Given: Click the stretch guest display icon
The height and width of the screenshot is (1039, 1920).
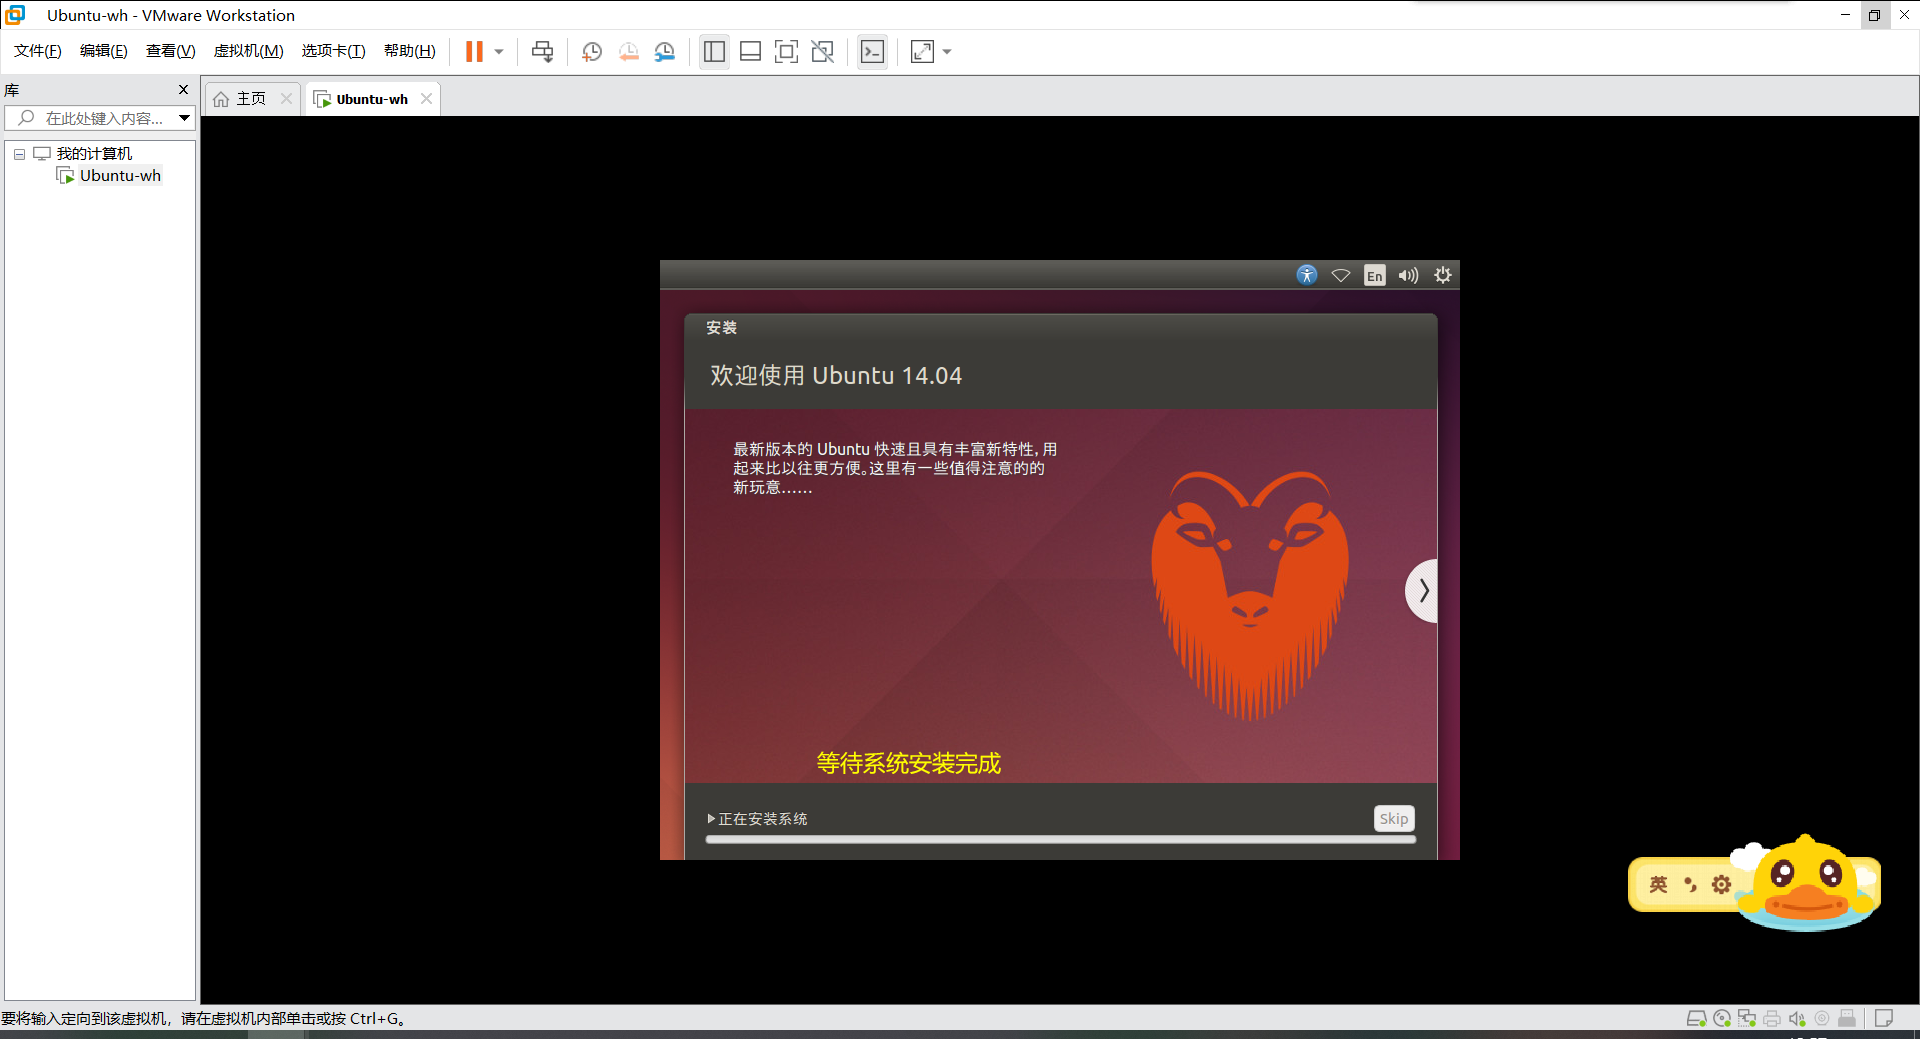Looking at the screenshot, I should 922,52.
